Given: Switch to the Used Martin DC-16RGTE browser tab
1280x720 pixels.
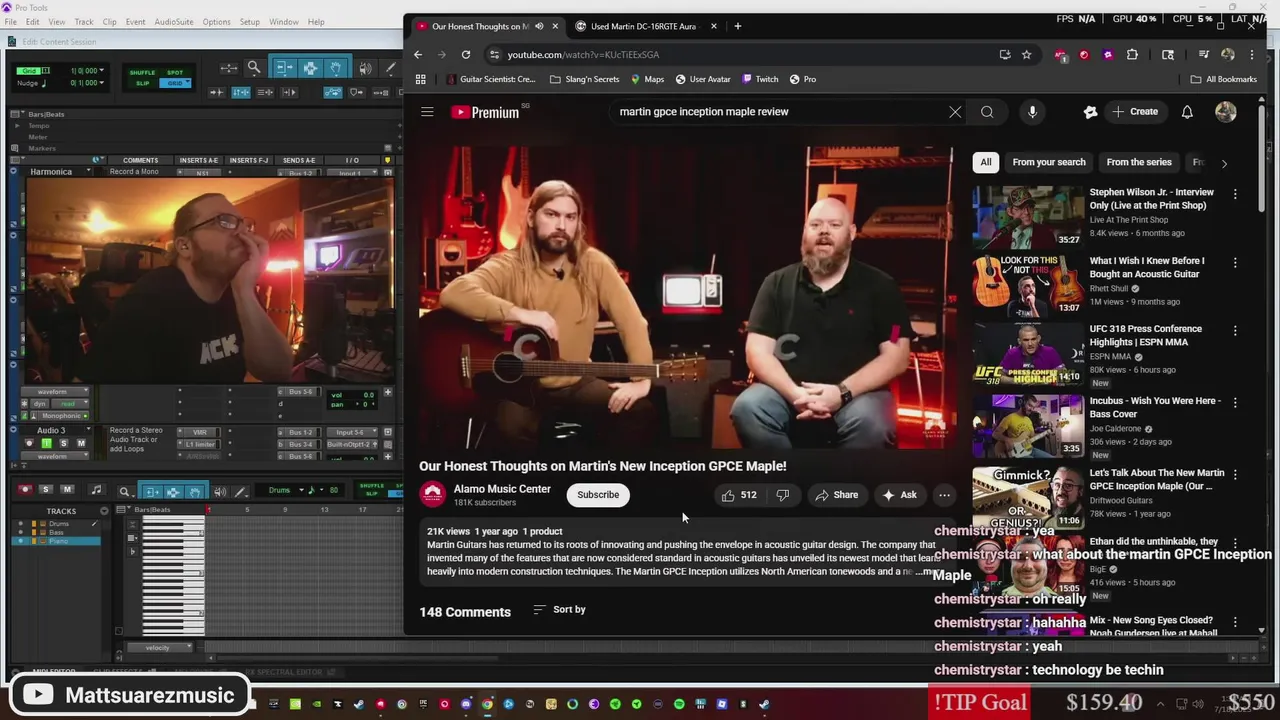Looking at the screenshot, I should (x=643, y=26).
